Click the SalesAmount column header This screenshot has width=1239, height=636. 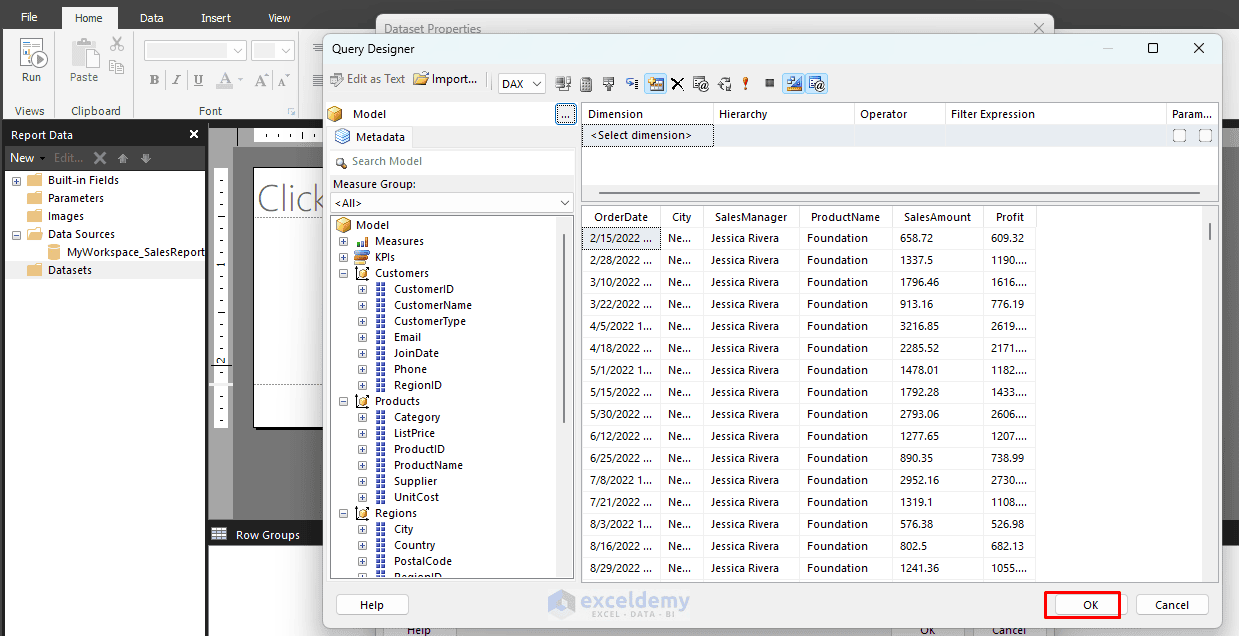point(937,217)
